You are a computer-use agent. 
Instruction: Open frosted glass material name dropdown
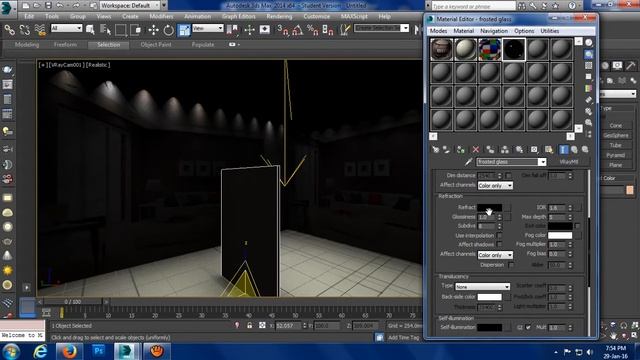coord(542,162)
